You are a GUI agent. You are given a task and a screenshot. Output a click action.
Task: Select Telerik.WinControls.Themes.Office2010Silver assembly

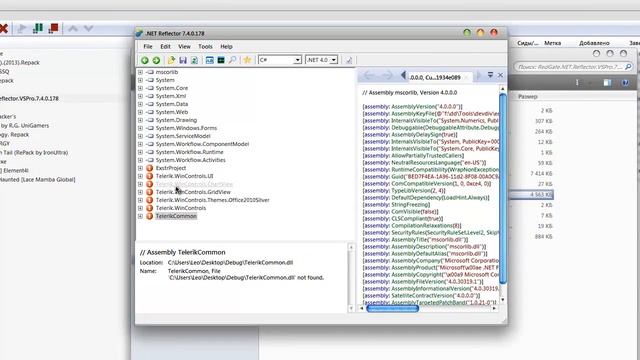point(212,200)
